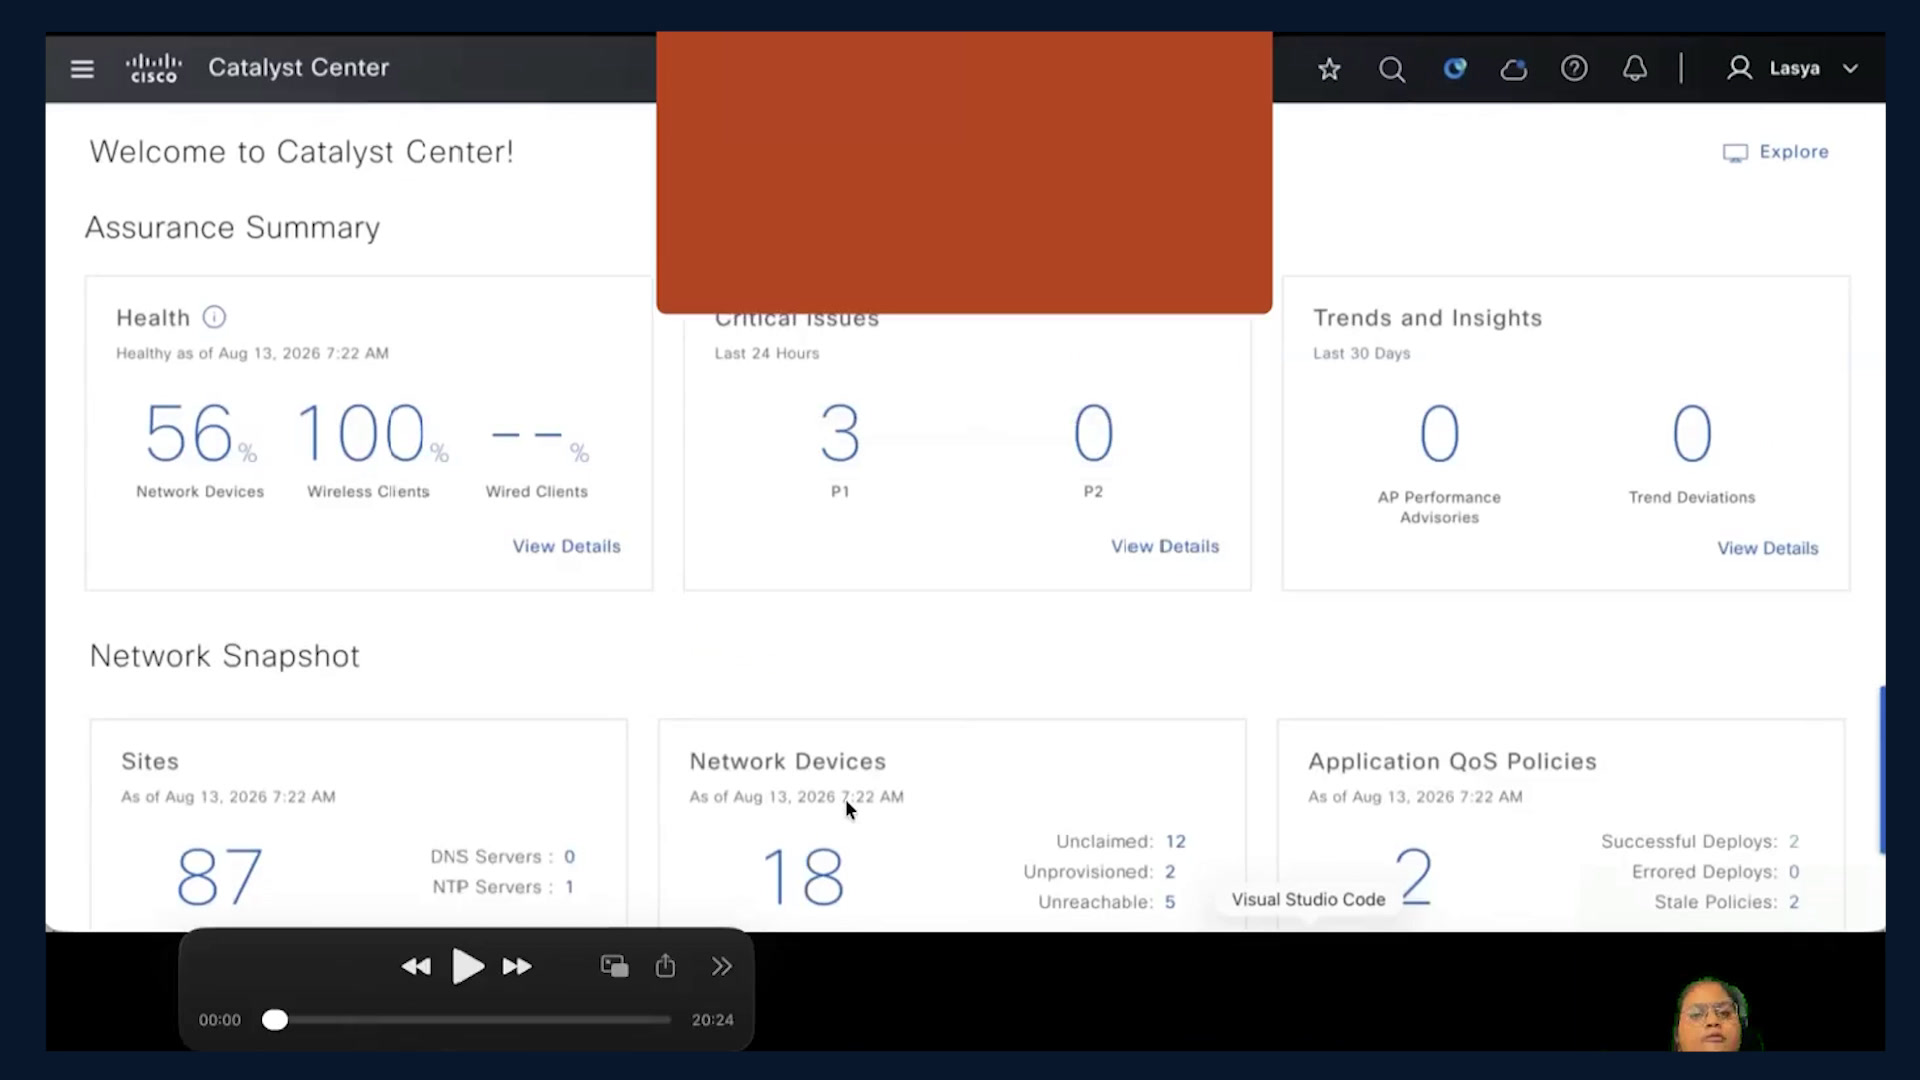Click the DNS Servers value 0

(x=569, y=857)
